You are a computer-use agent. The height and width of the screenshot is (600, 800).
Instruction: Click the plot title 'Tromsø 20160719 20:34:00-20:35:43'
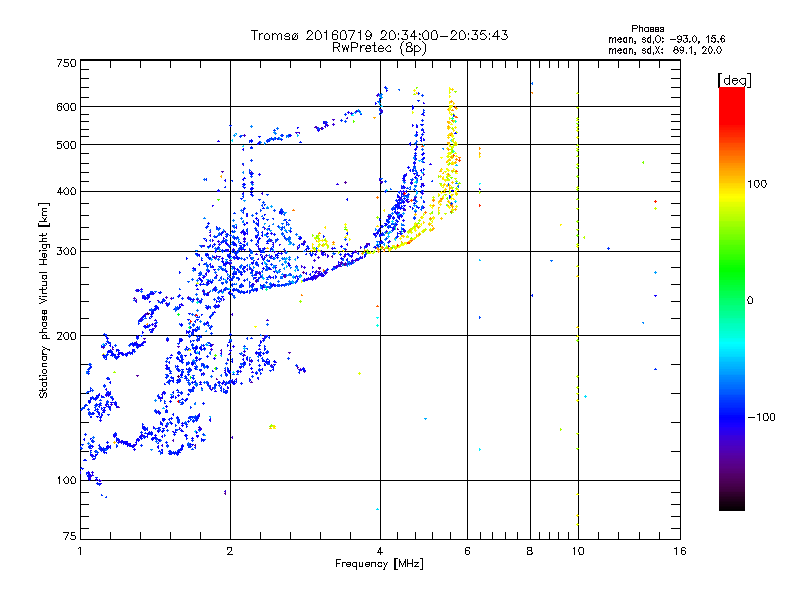379,35
